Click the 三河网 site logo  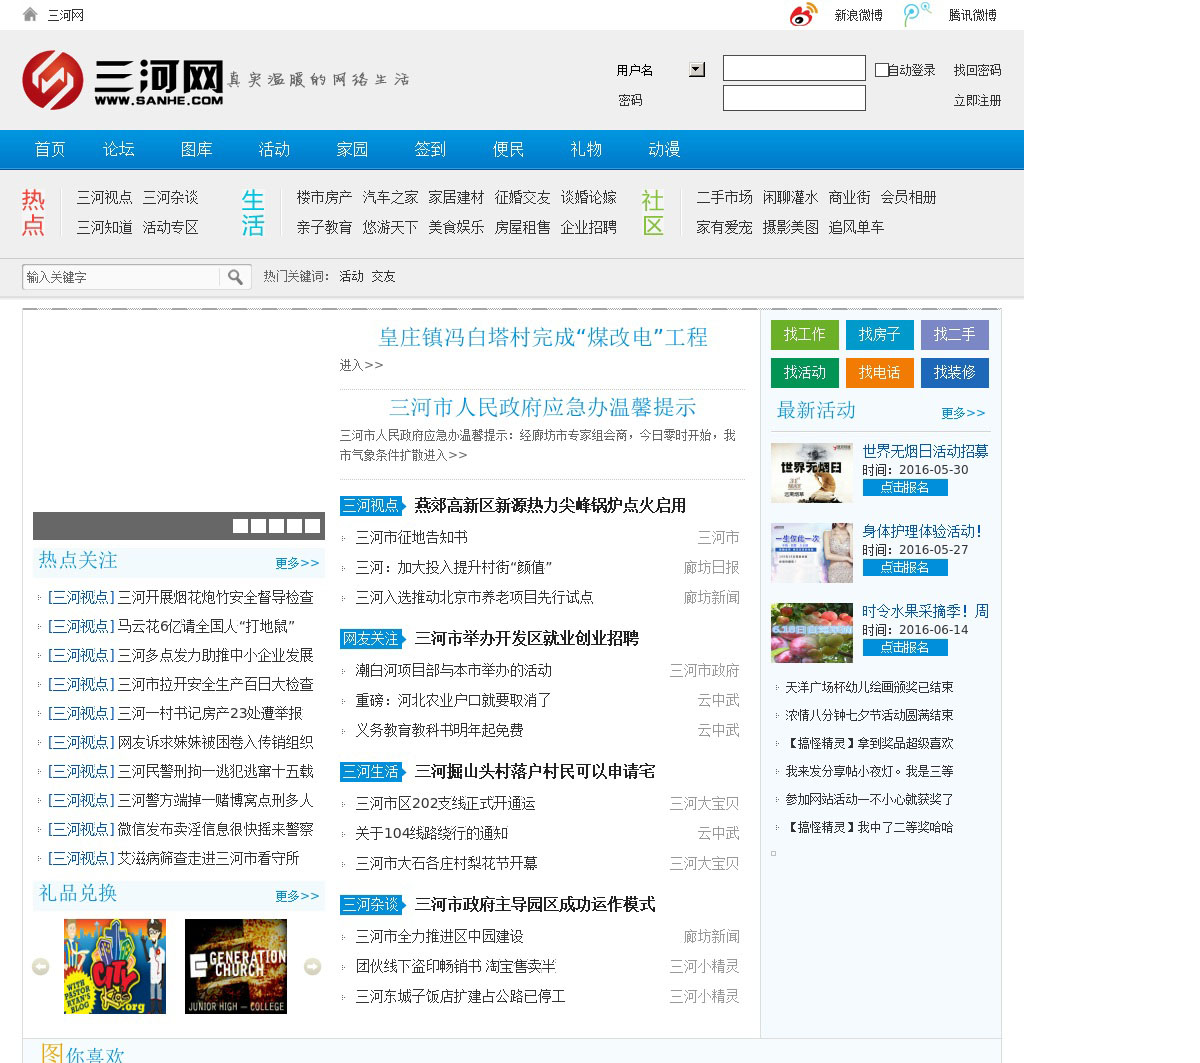tap(123, 79)
